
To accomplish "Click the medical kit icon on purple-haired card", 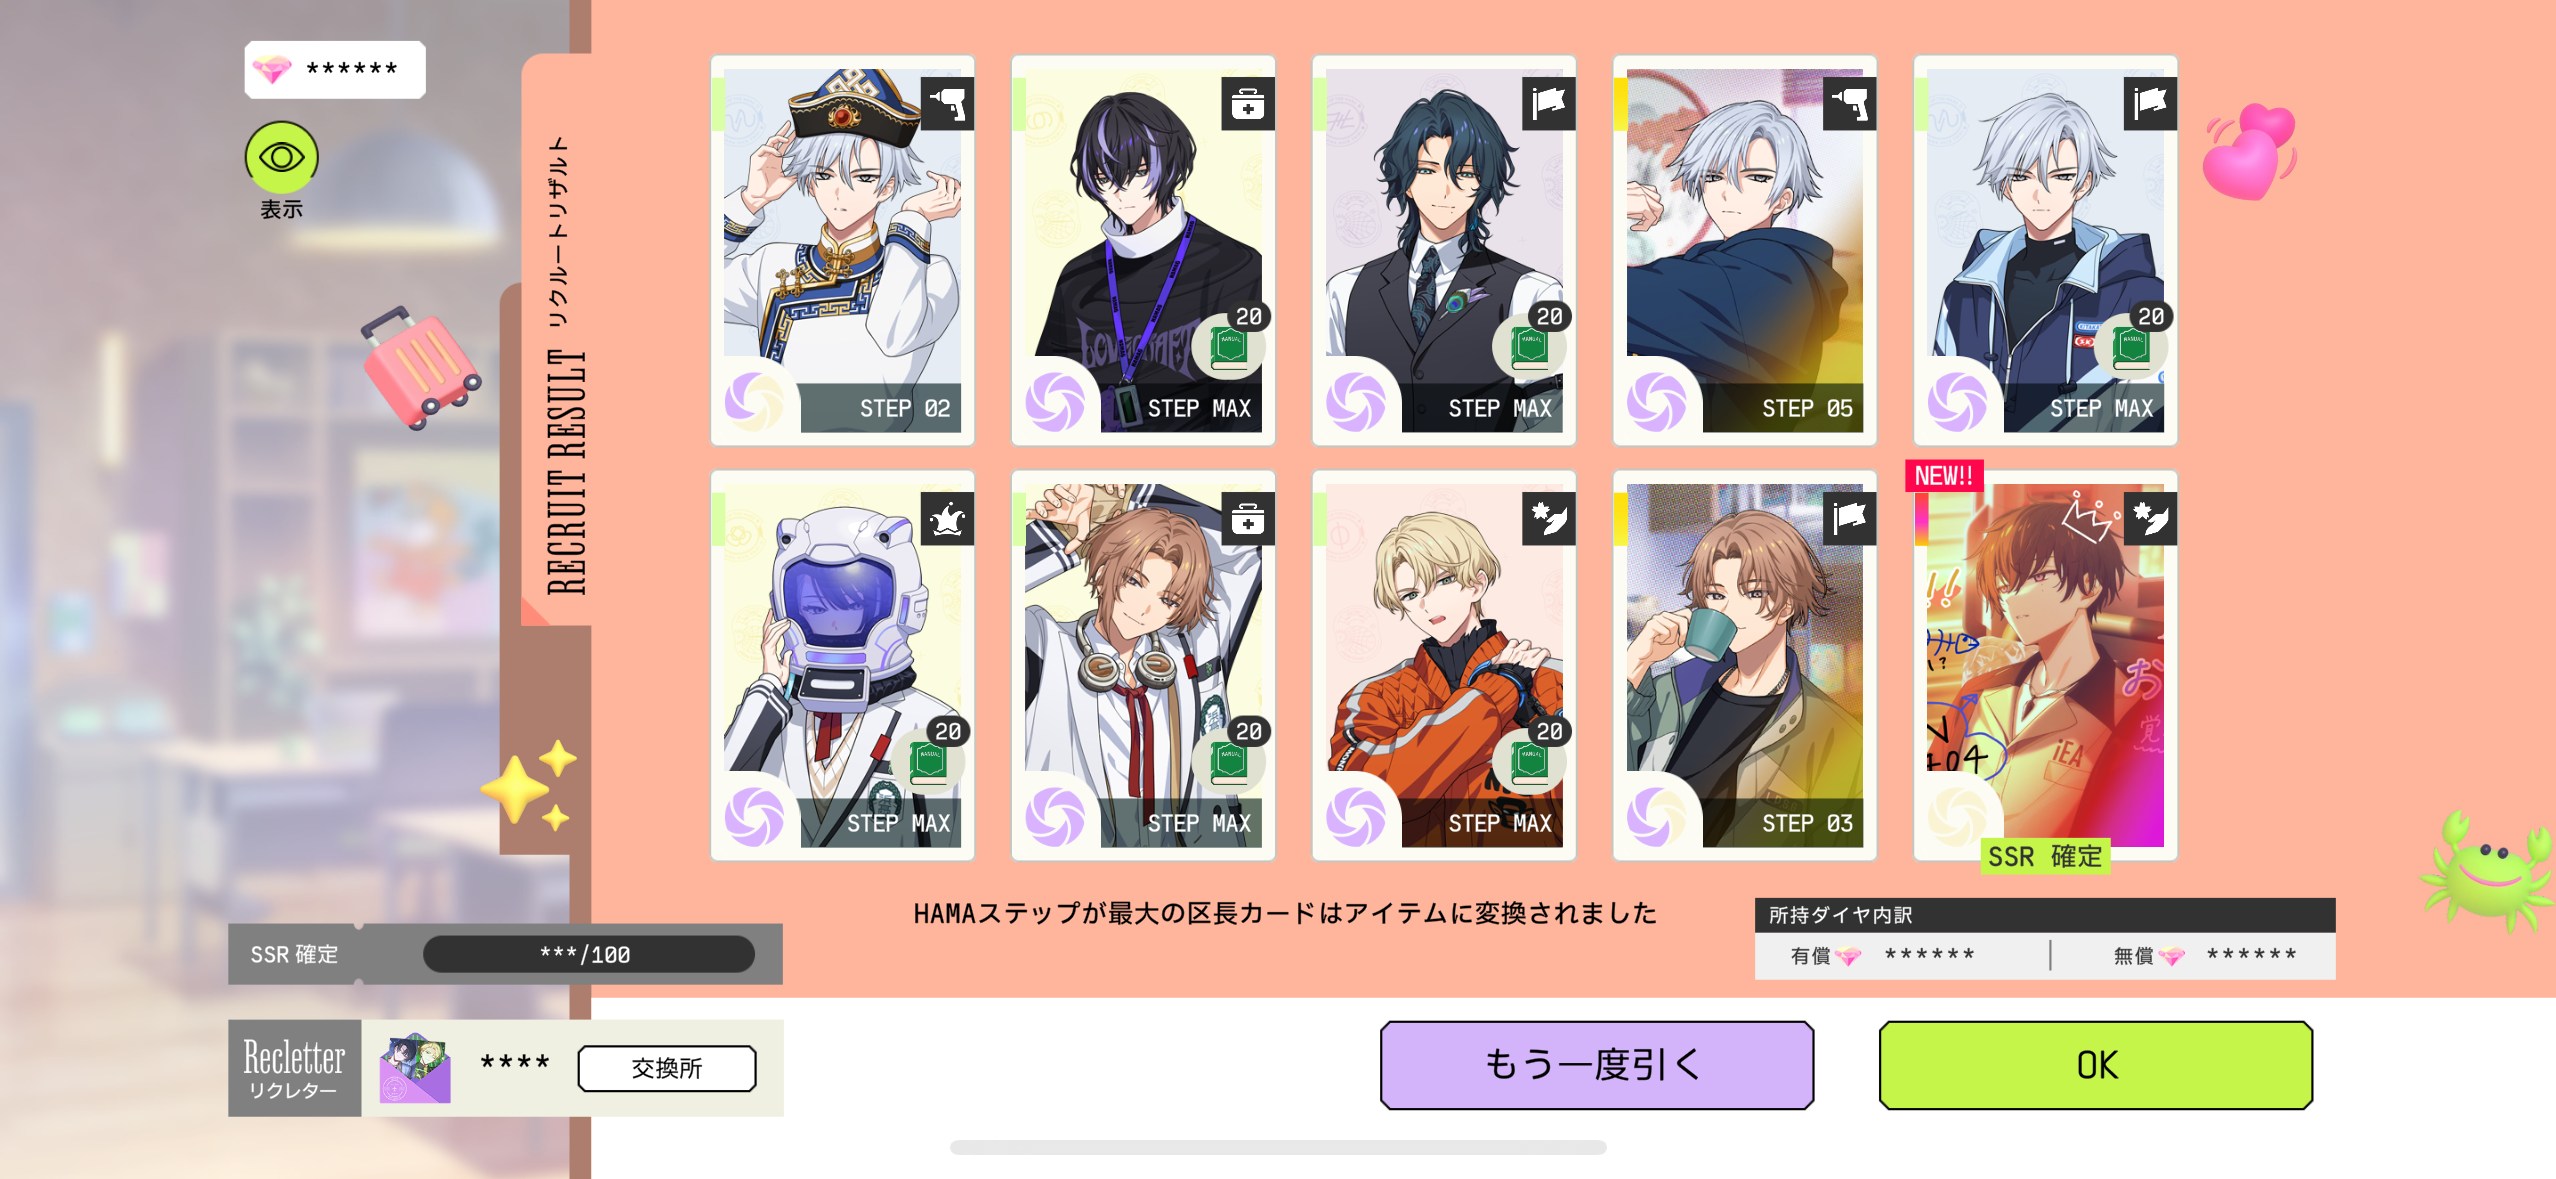I will [x=1247, y=104].
